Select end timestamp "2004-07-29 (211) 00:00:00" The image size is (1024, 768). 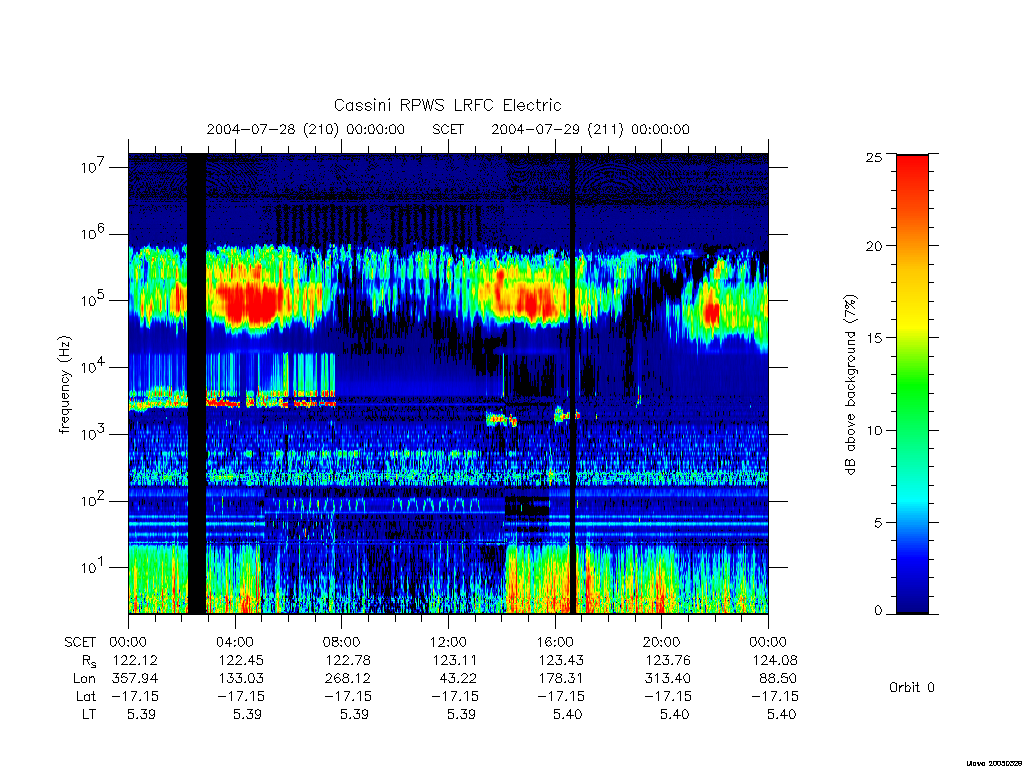(x=590, y=129)
